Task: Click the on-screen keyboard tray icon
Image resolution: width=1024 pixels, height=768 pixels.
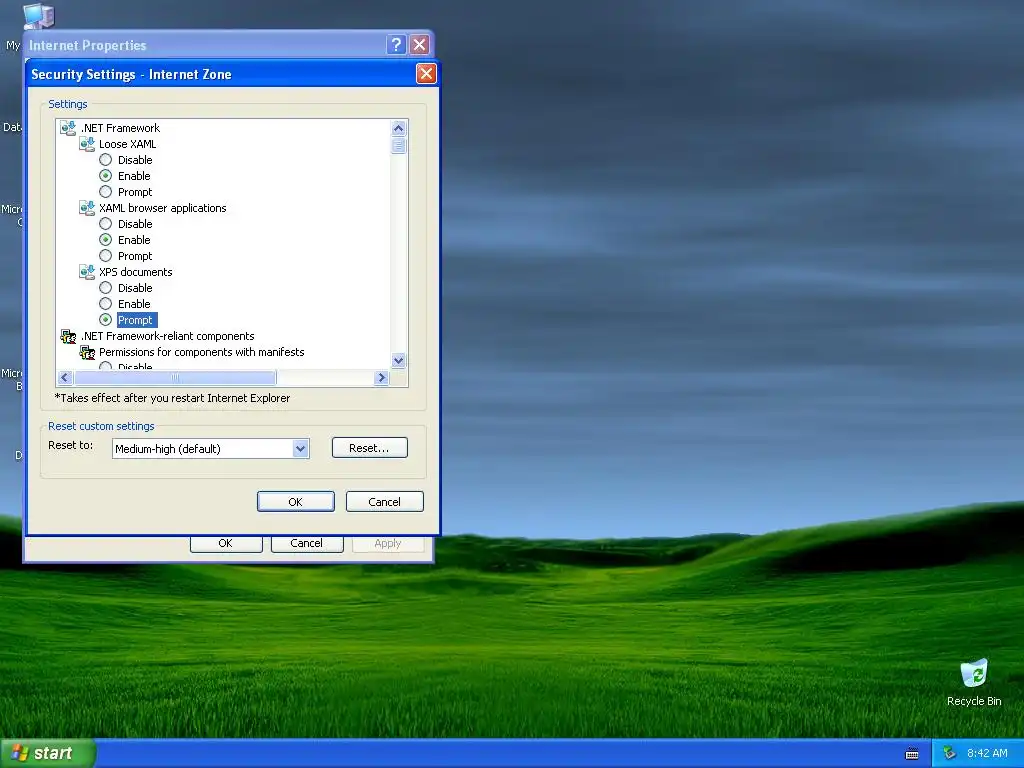Action: click(x=912, y=754)
